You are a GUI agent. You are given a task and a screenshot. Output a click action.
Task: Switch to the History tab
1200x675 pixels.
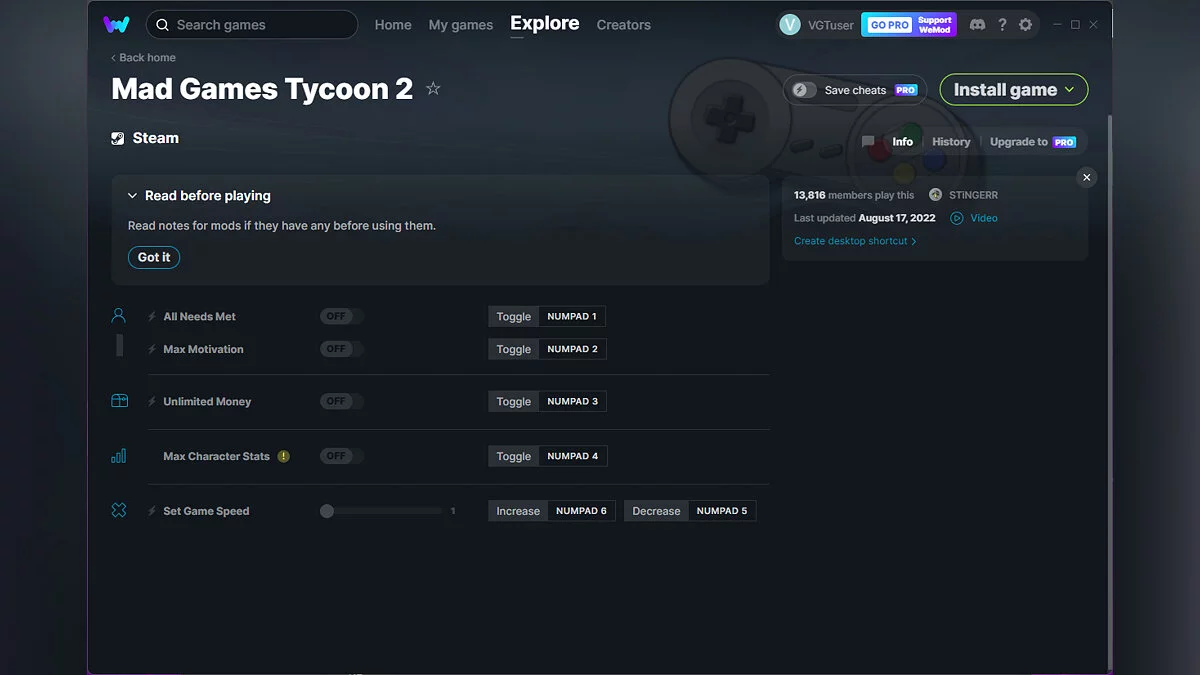(950, 141)
